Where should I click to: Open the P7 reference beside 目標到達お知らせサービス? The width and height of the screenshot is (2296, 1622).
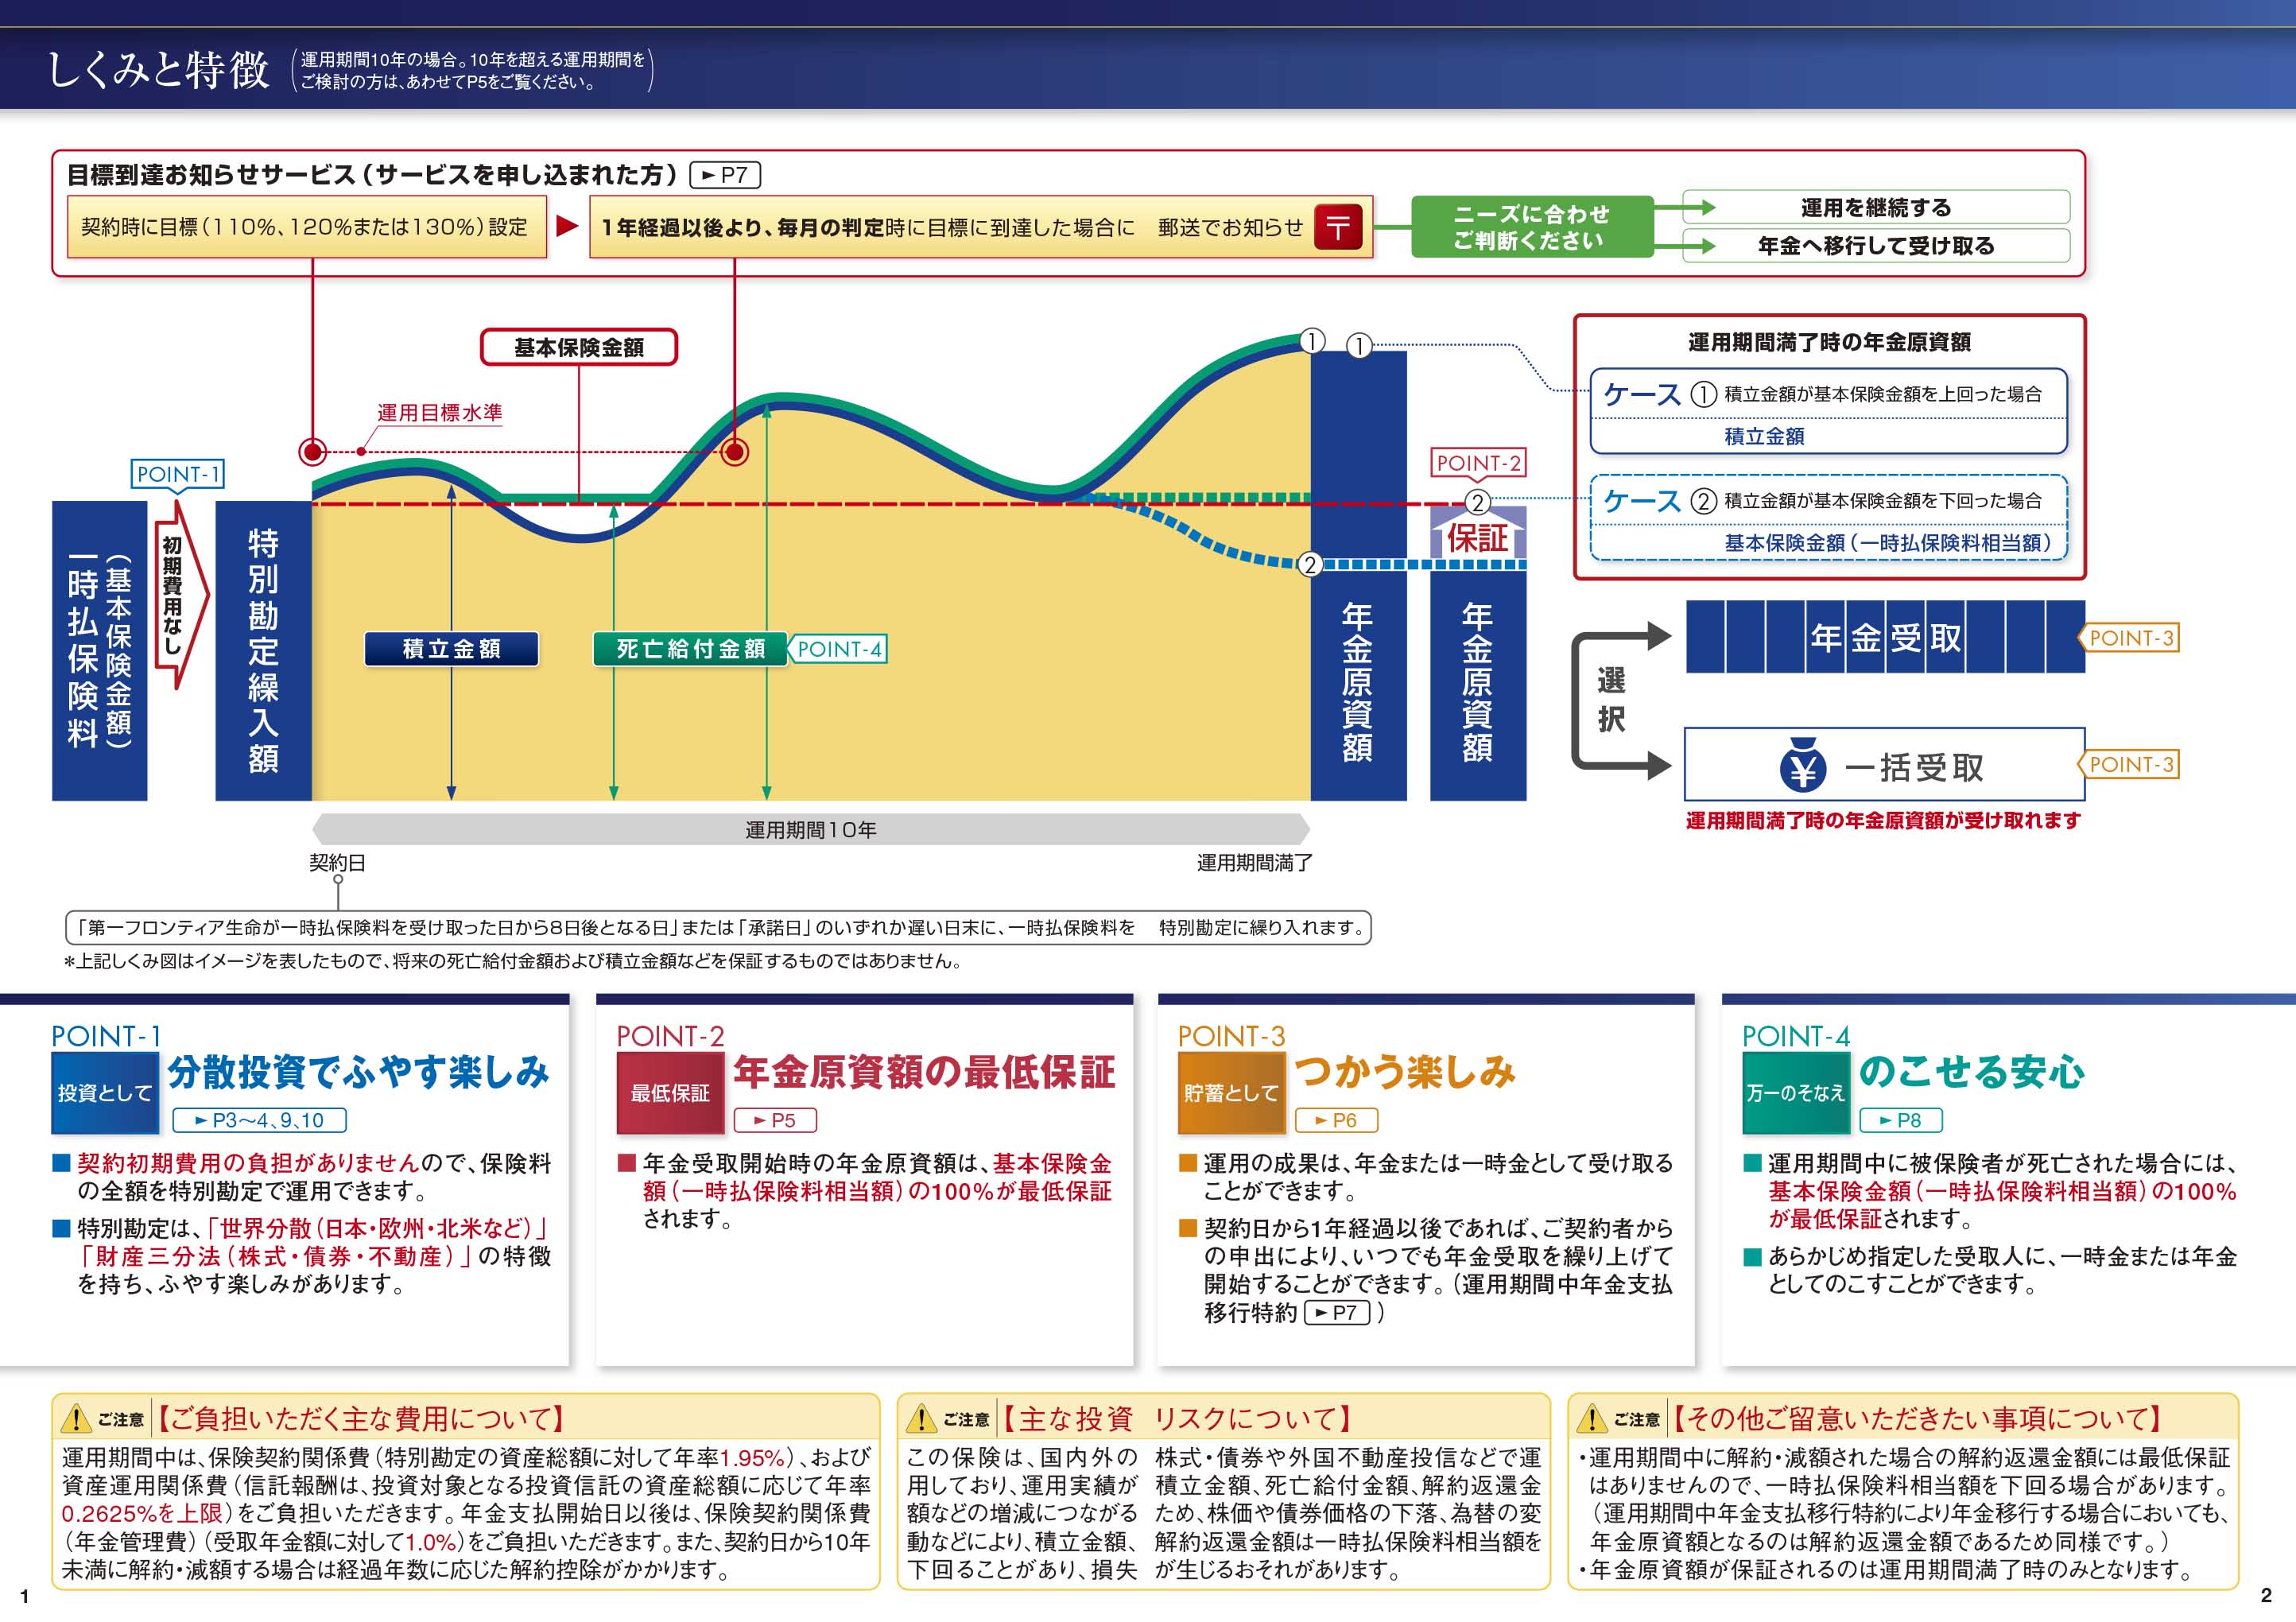click(x=725, y=175)
